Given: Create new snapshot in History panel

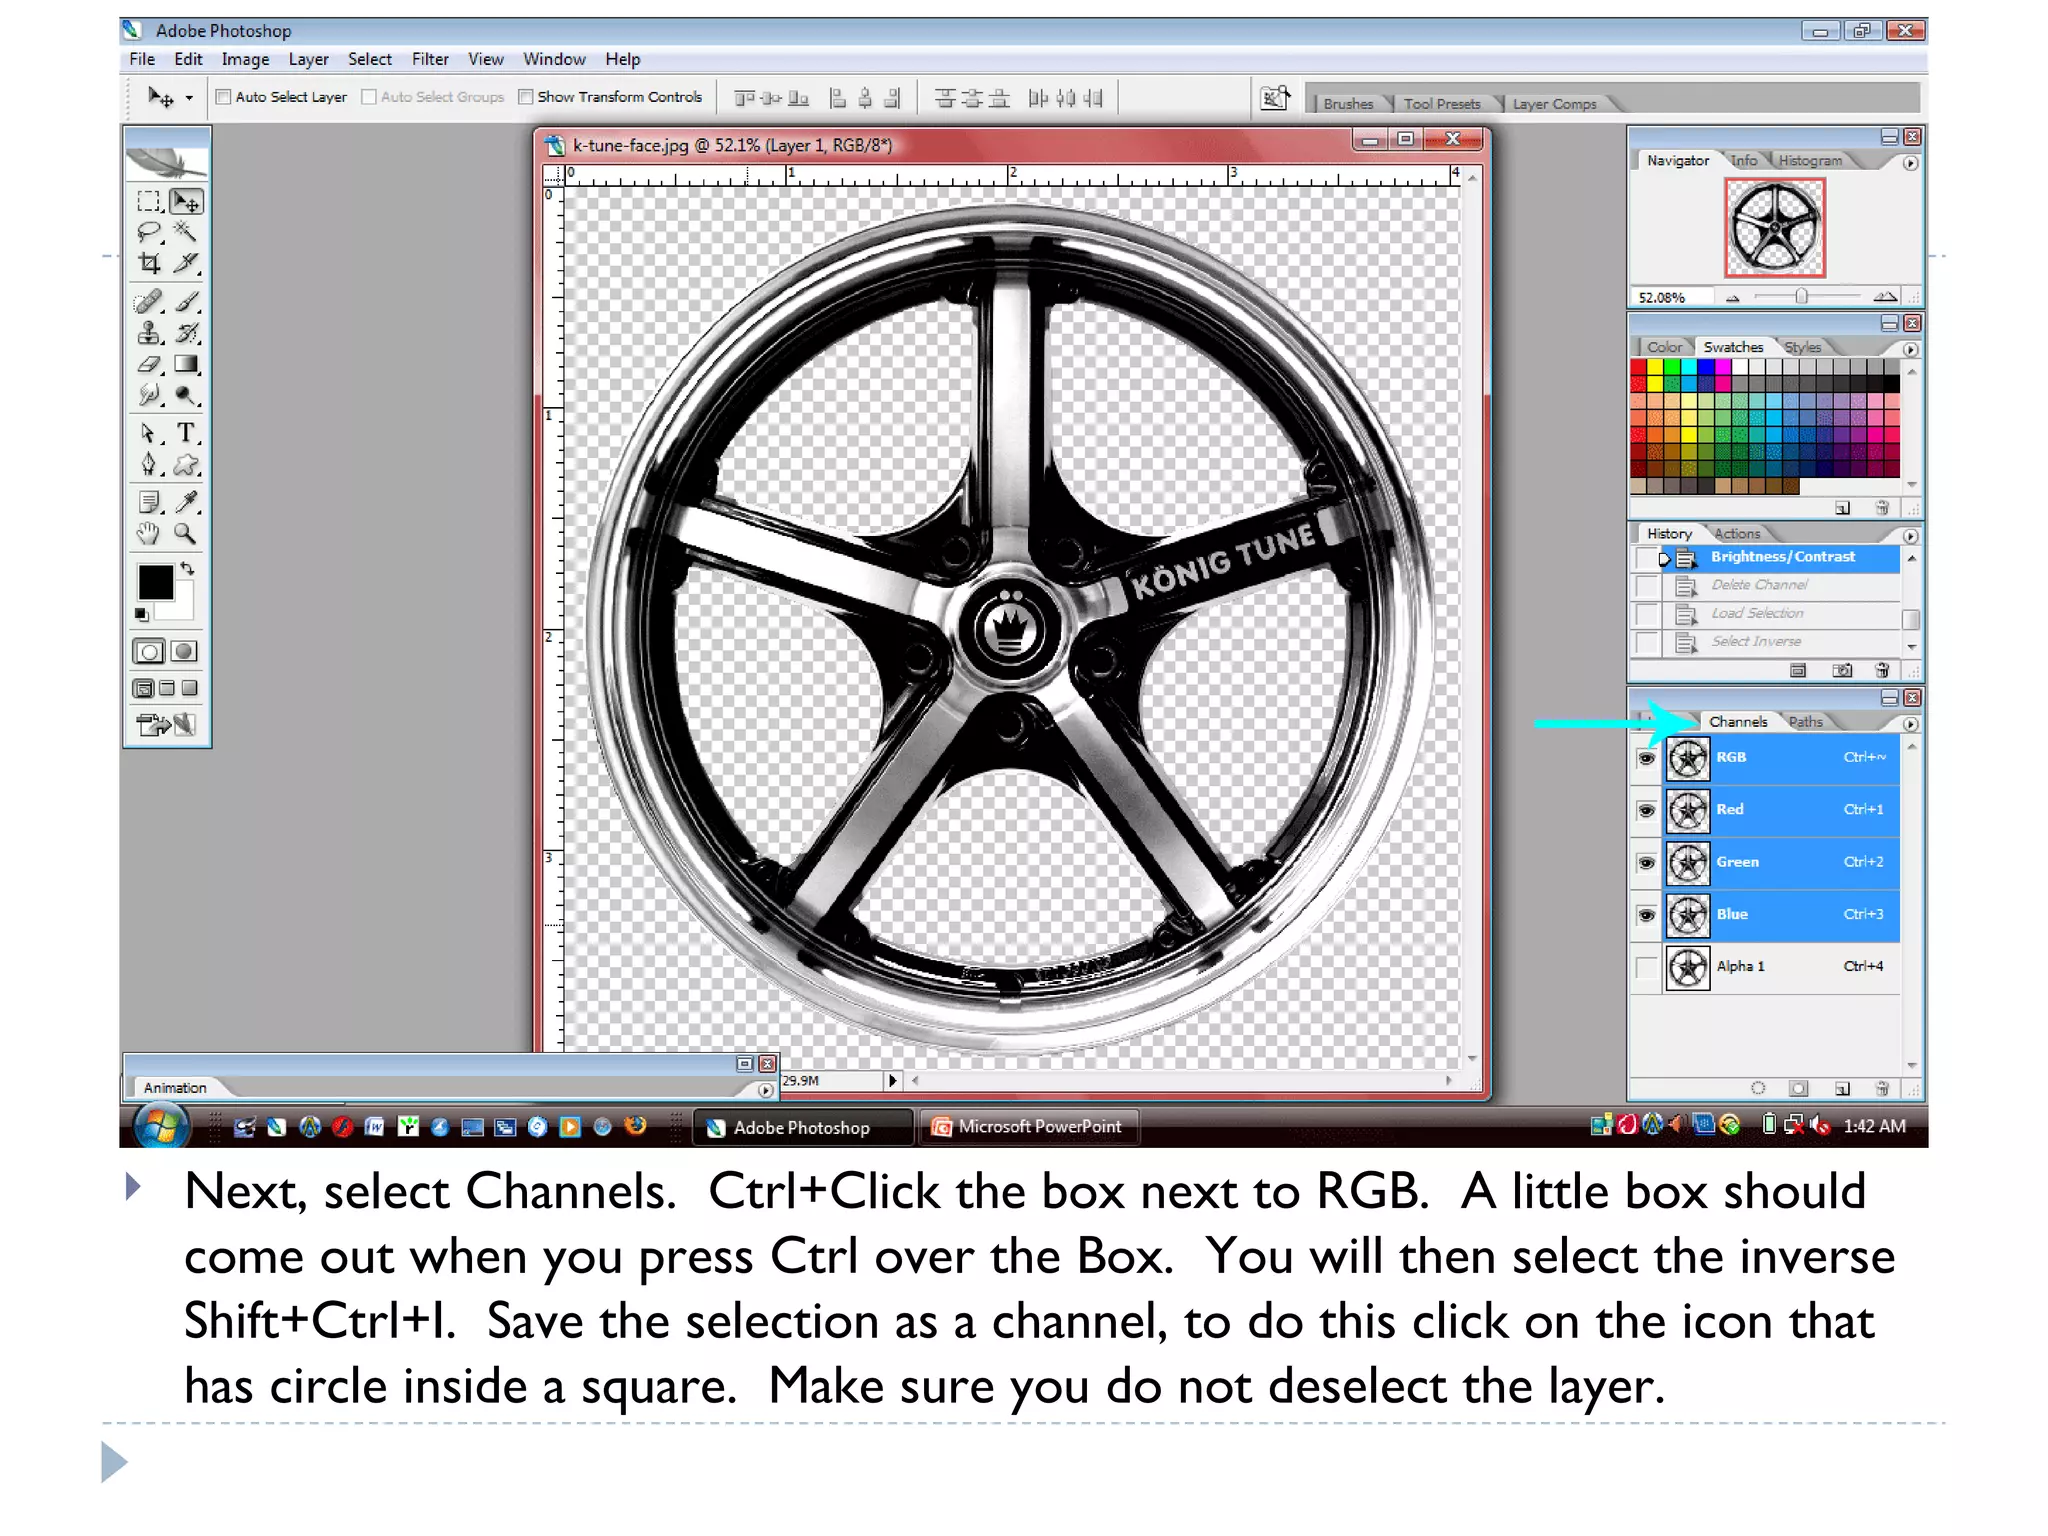Looking at the screenshot, I should (1842, 670).
